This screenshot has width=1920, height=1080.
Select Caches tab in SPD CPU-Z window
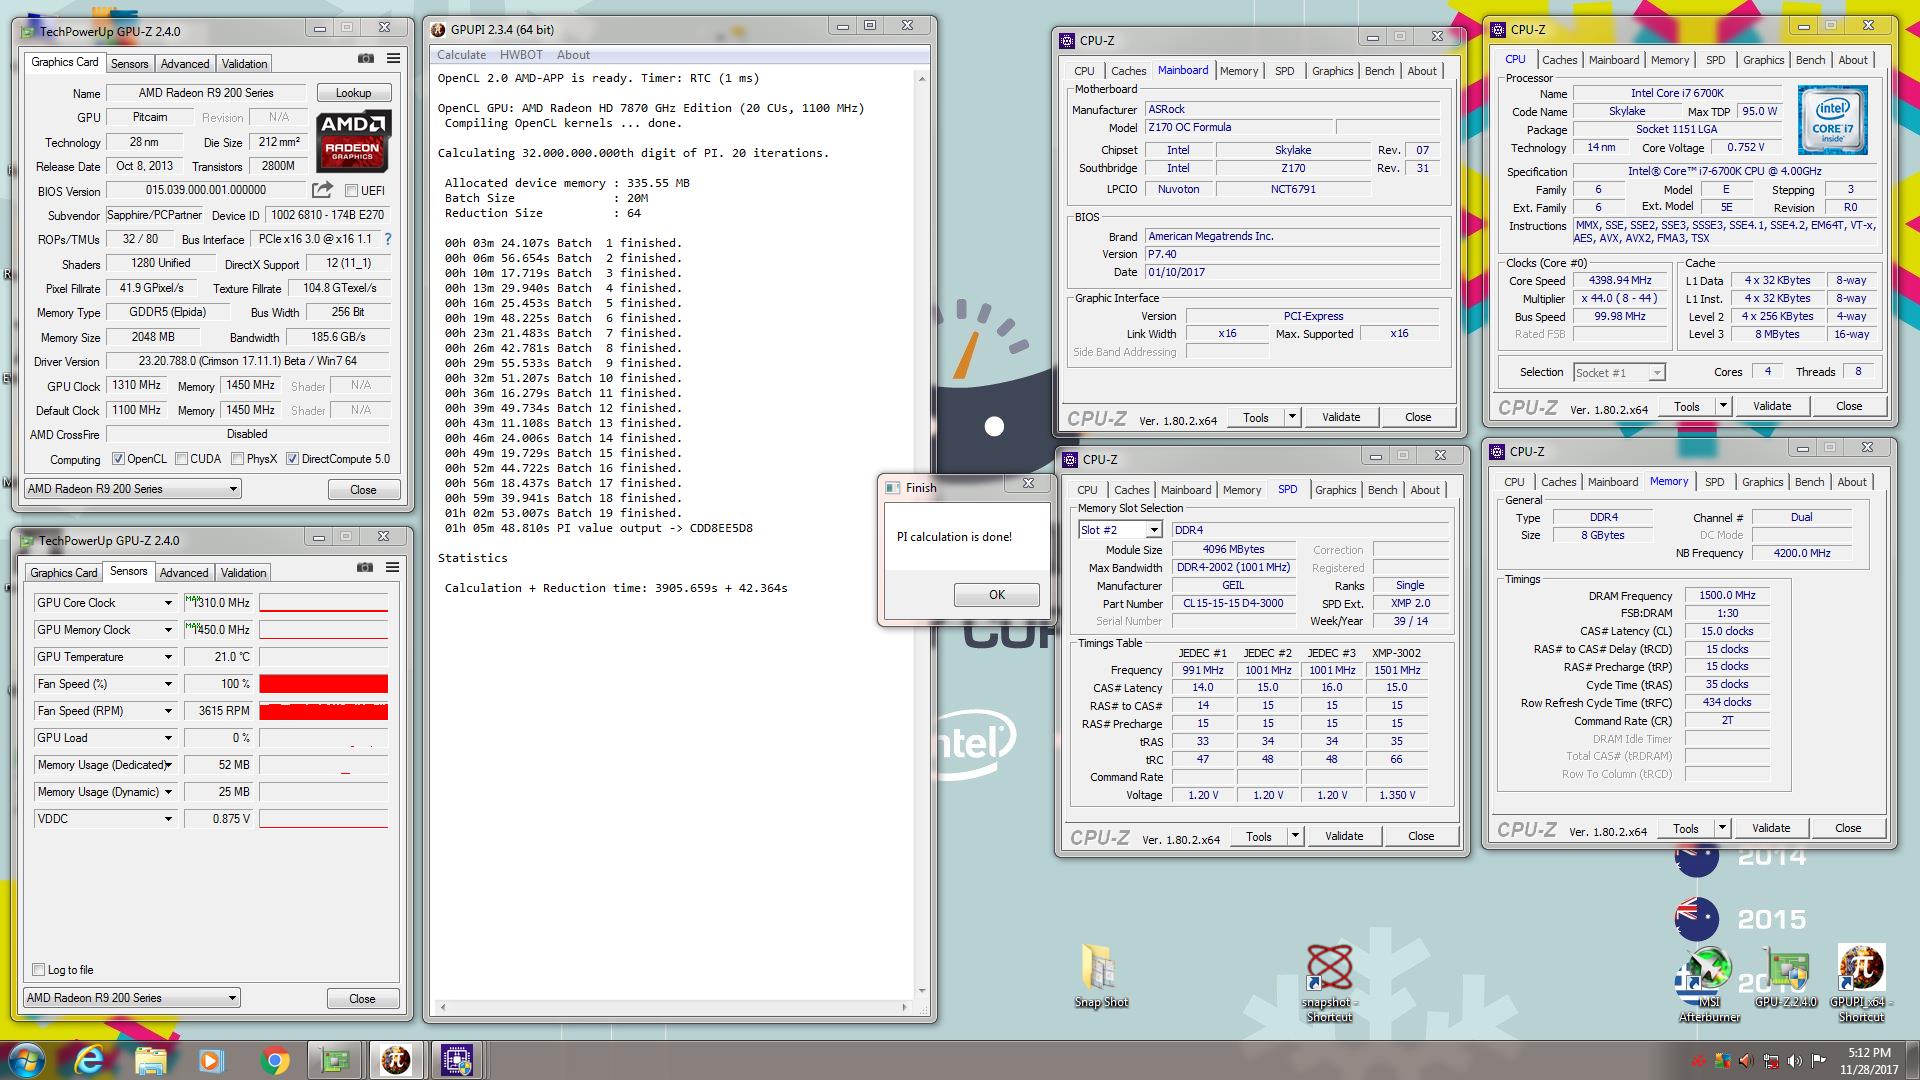[1131, 490]
